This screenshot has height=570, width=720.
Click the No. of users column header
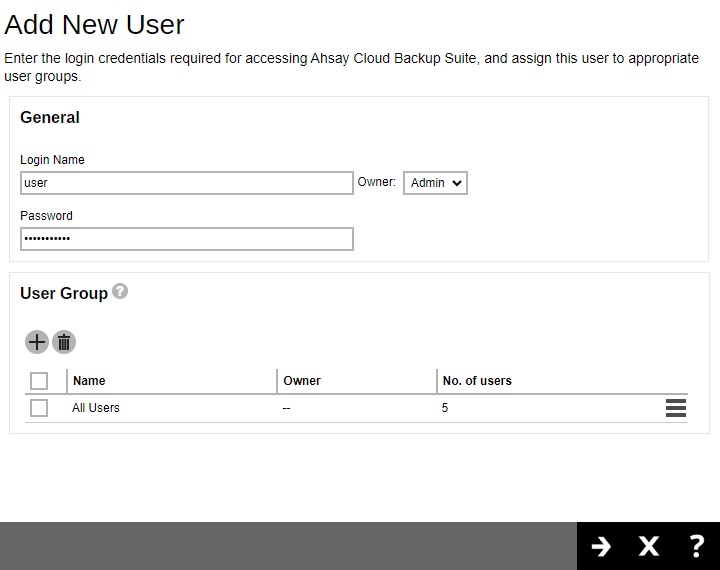coord(477,381)
